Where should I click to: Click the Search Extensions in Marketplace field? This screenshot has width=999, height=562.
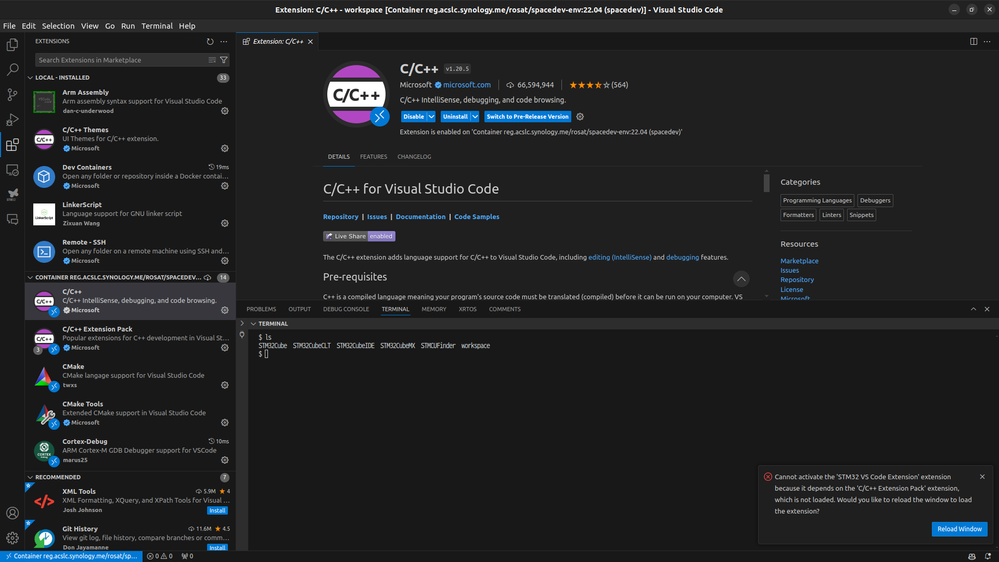[121, 60]
